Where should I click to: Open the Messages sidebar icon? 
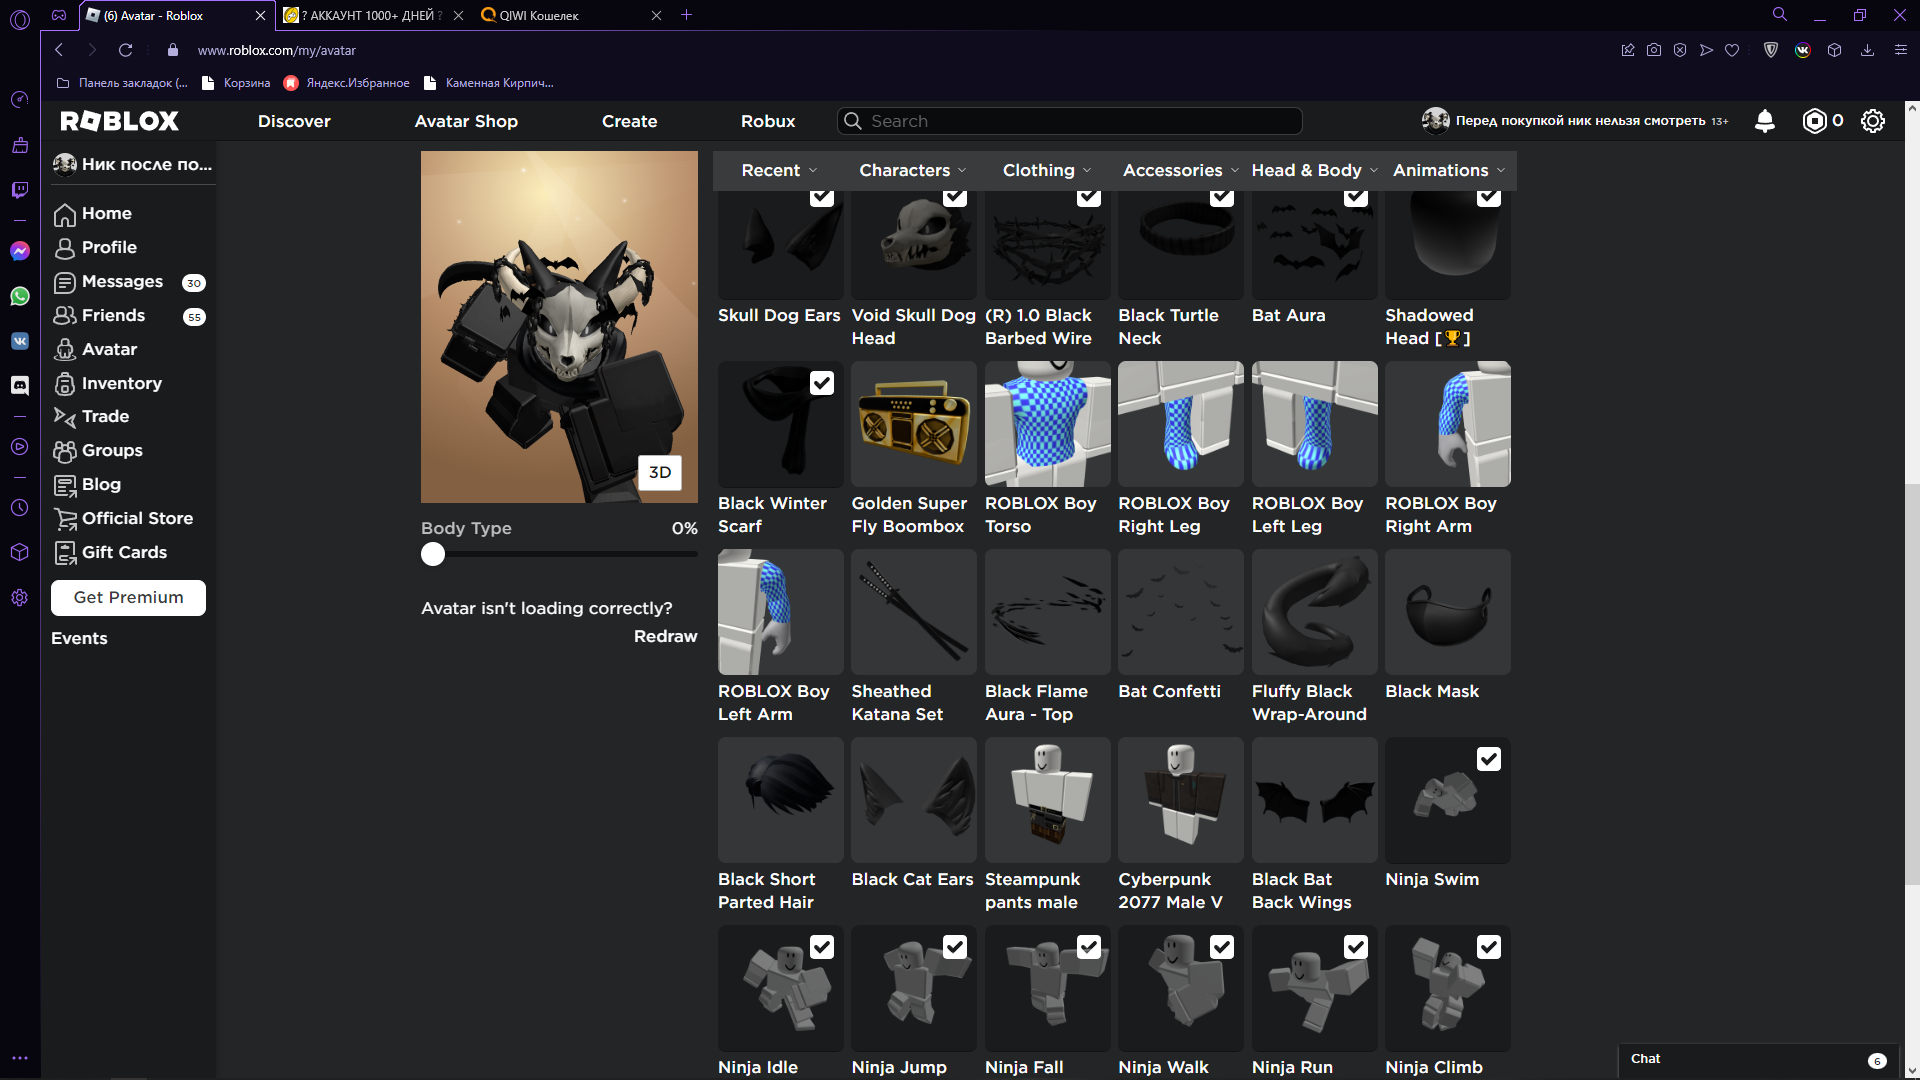click(65, 282)
